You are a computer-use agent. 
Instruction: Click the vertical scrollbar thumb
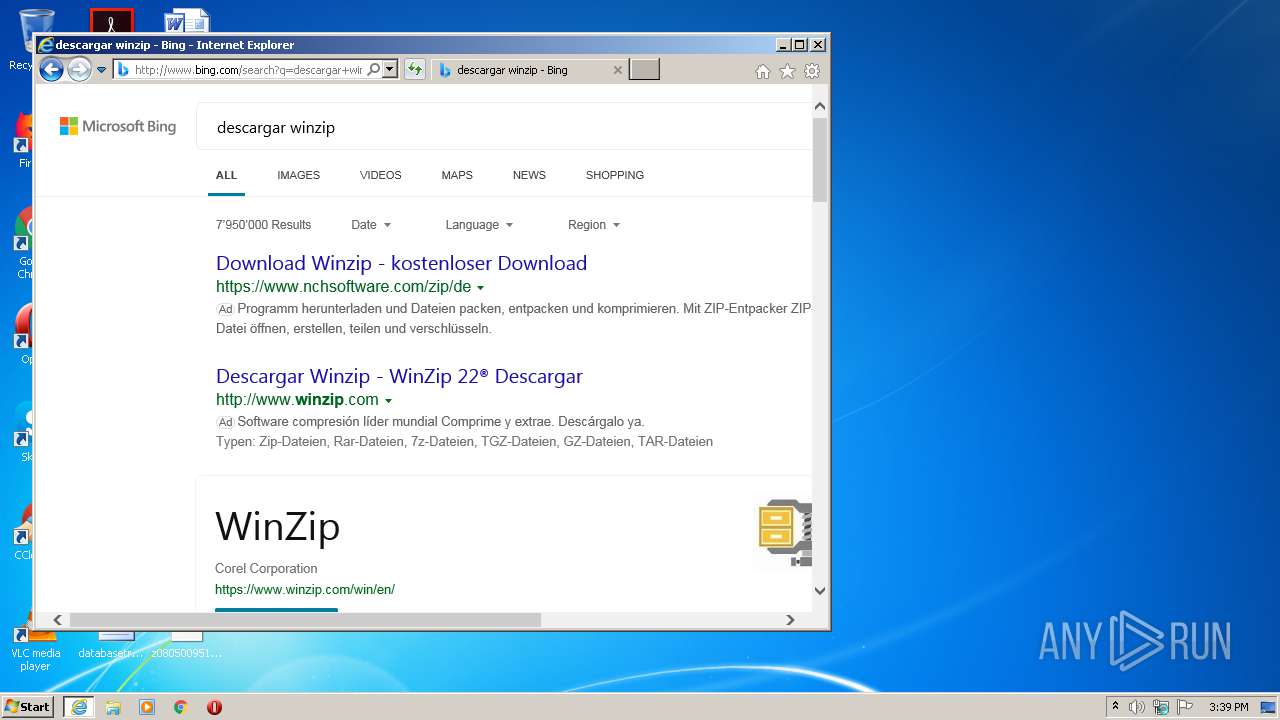(x=820, y=160)
